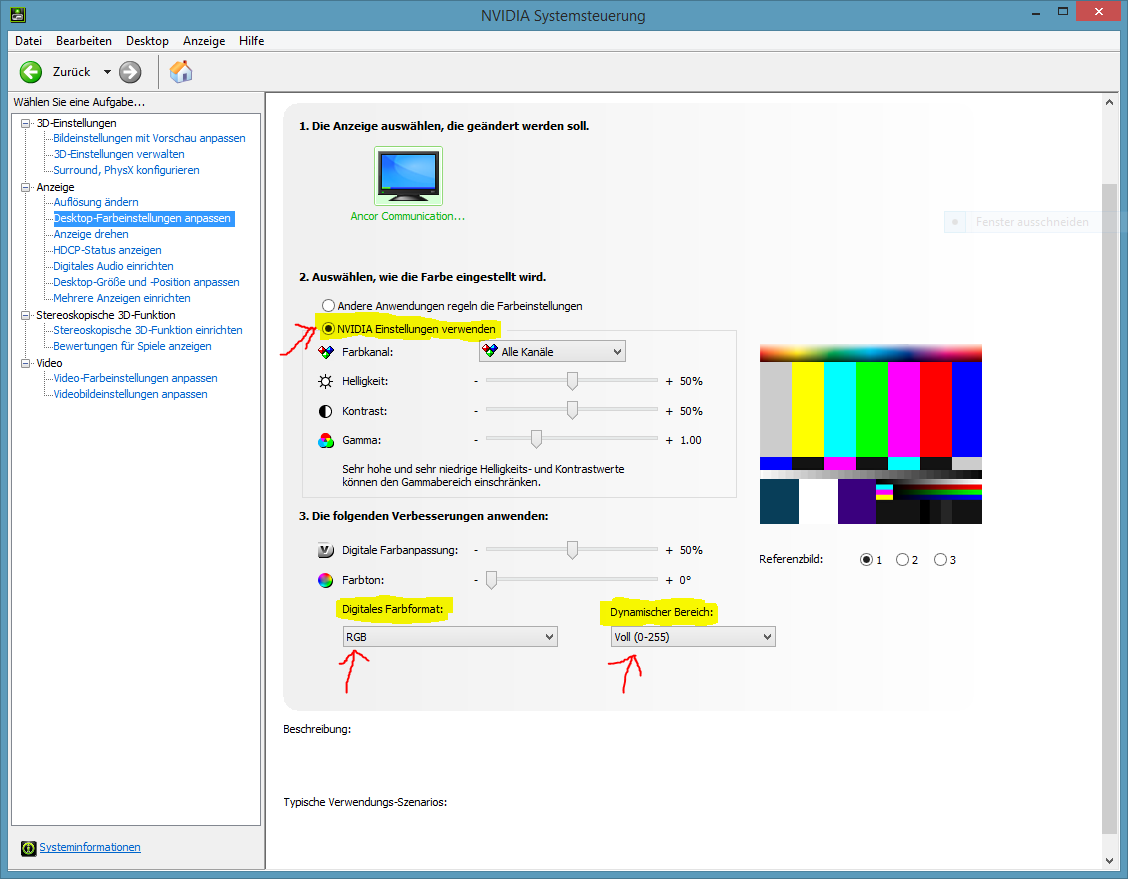Screen dimensions: 1128x879
Task: Click the Kontrast slider thumb
Action: tap(572, 410)
